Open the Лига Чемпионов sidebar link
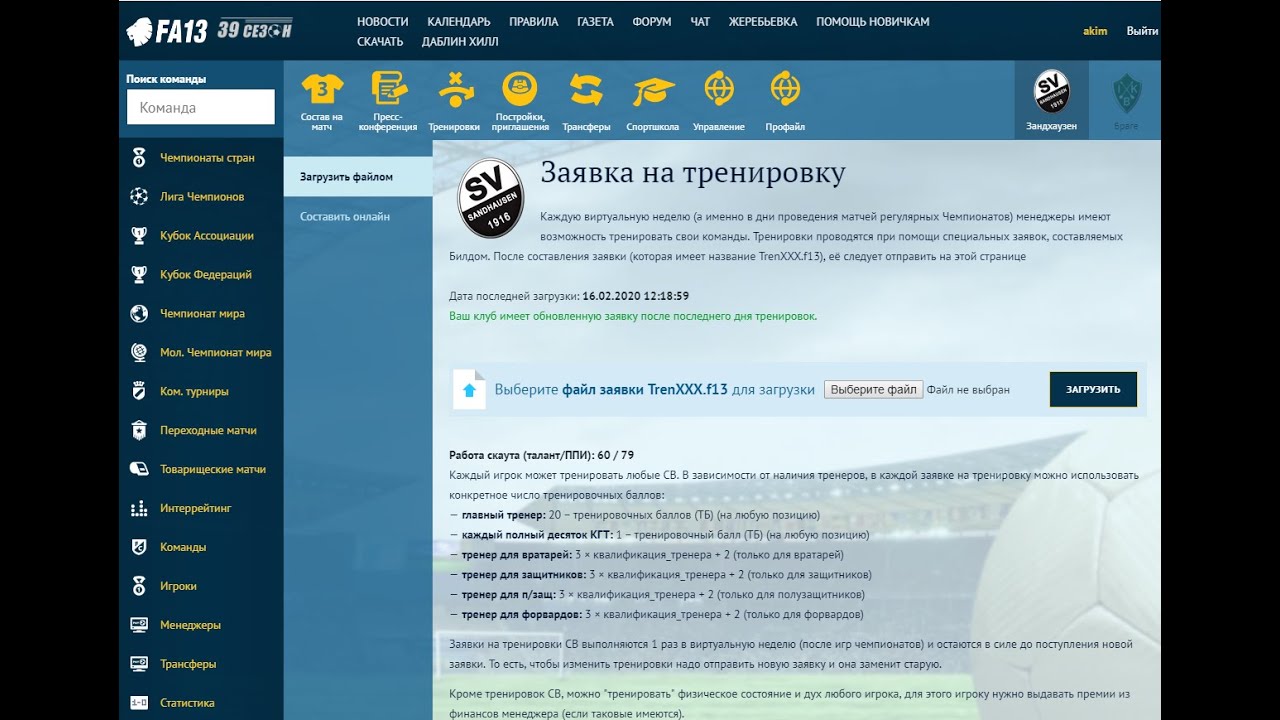 coord(202,197)
